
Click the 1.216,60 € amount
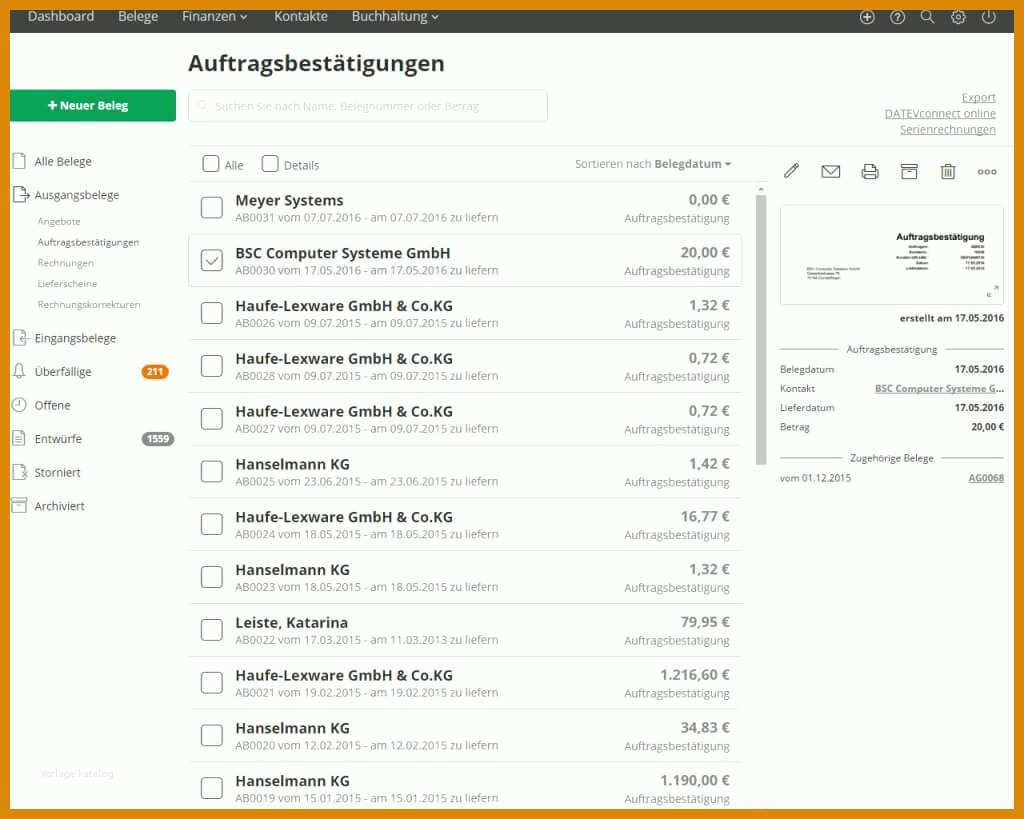pos(695,675)
